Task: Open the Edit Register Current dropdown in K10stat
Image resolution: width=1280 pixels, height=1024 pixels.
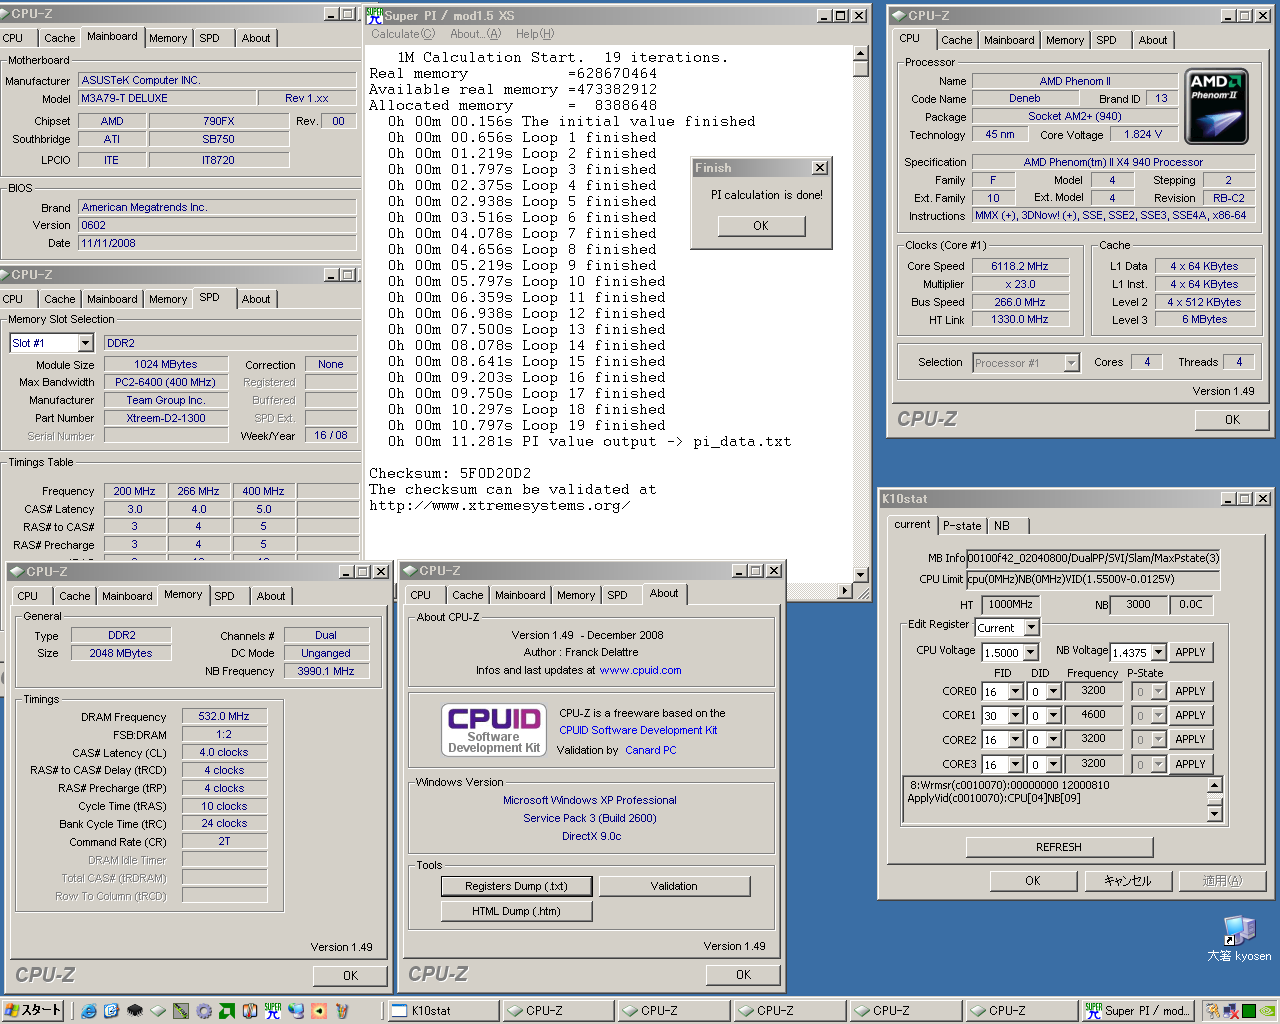Action: (1032, 628)
